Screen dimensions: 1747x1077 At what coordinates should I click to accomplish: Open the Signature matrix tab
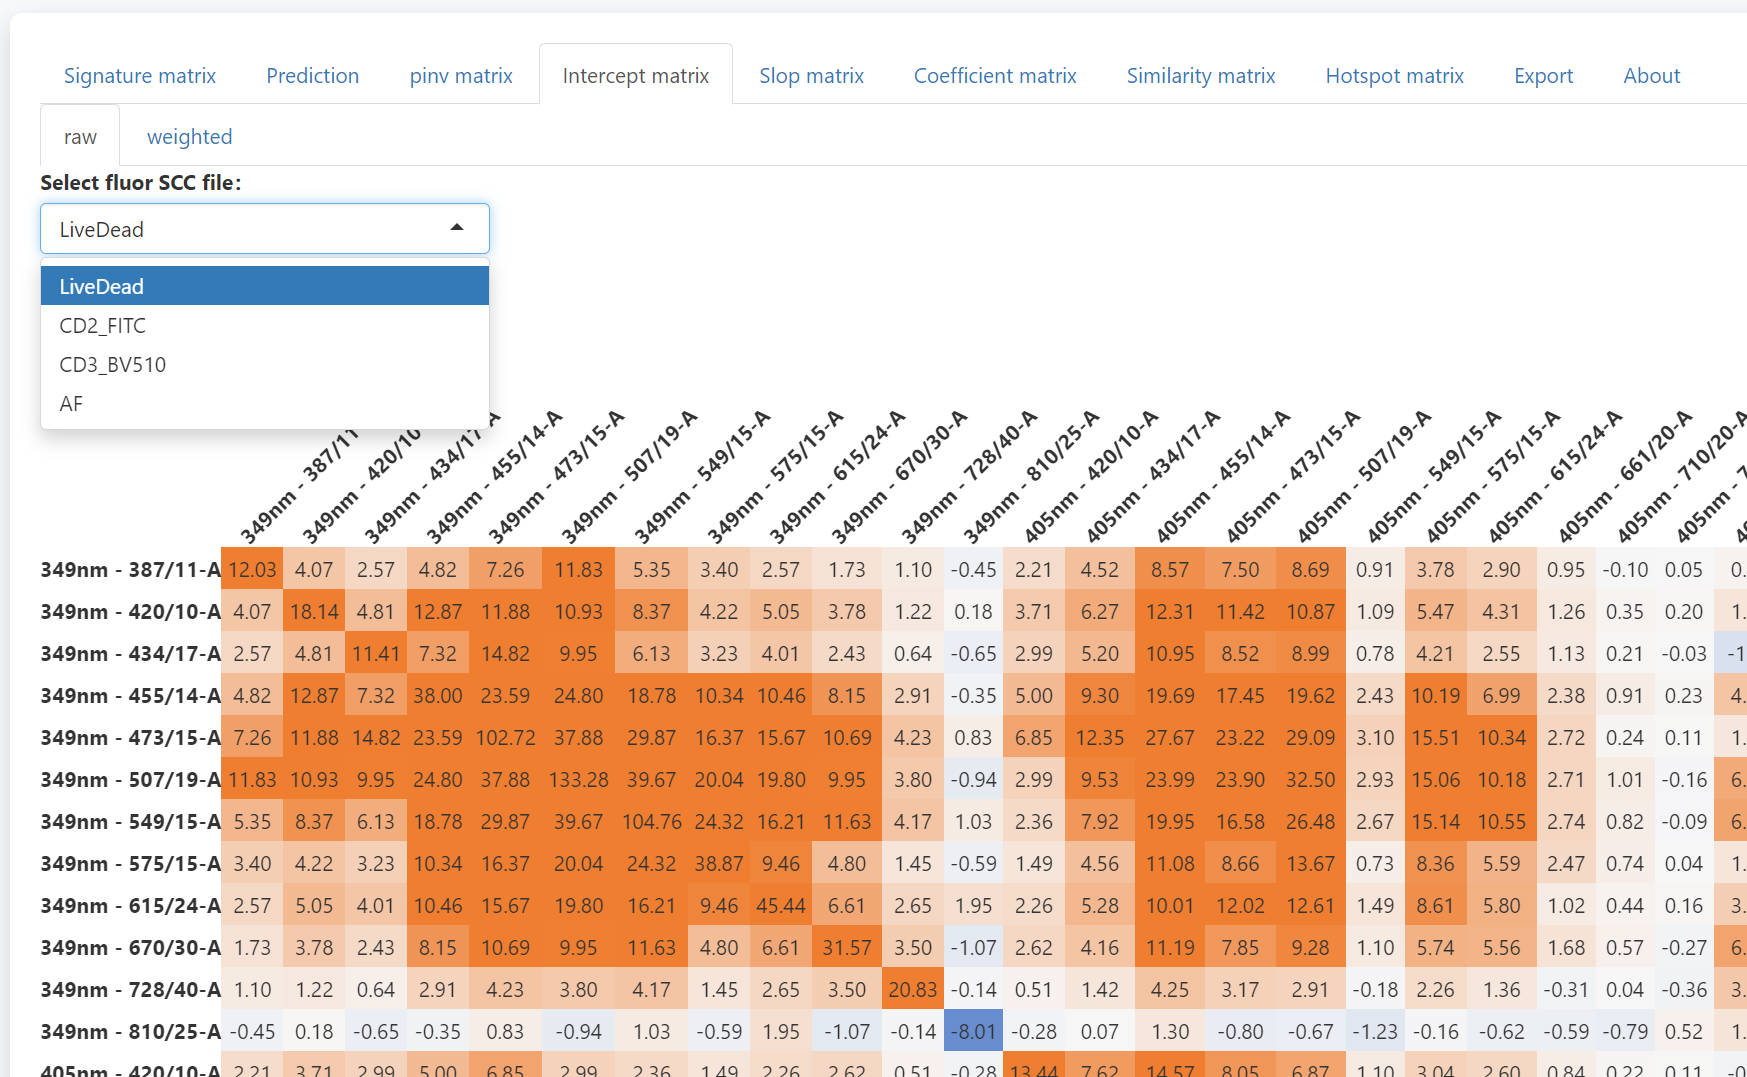pos(140,76)
